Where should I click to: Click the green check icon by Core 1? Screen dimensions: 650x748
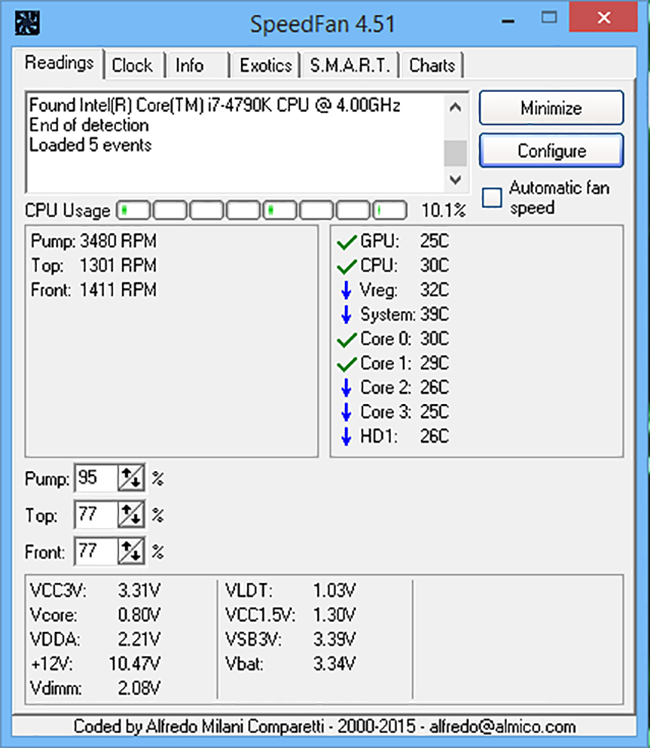tap(347, 364)
